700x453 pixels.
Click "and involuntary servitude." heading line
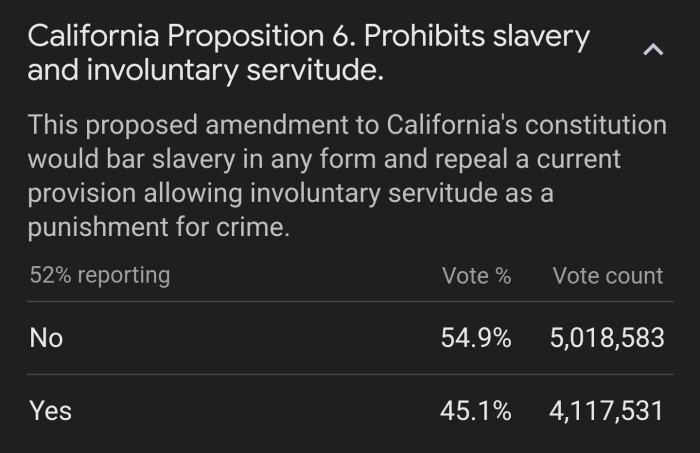click(205, 71)
